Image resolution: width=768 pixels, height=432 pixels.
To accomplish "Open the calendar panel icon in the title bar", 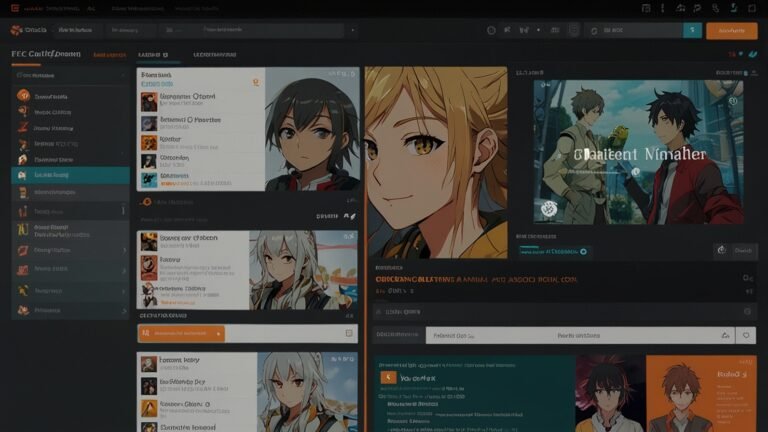I will (646, 8).
